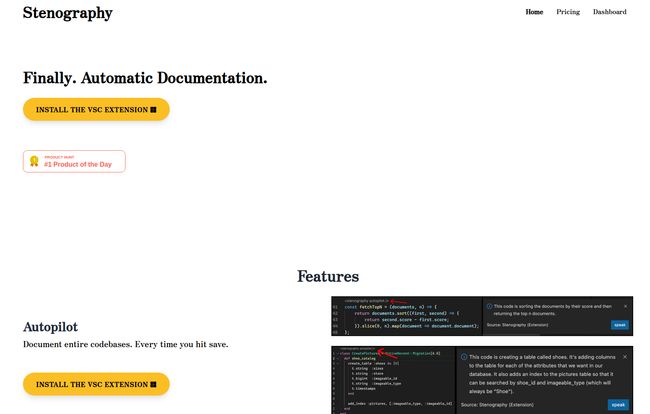Open the #1 Product of the Day badge

point(74,161)
